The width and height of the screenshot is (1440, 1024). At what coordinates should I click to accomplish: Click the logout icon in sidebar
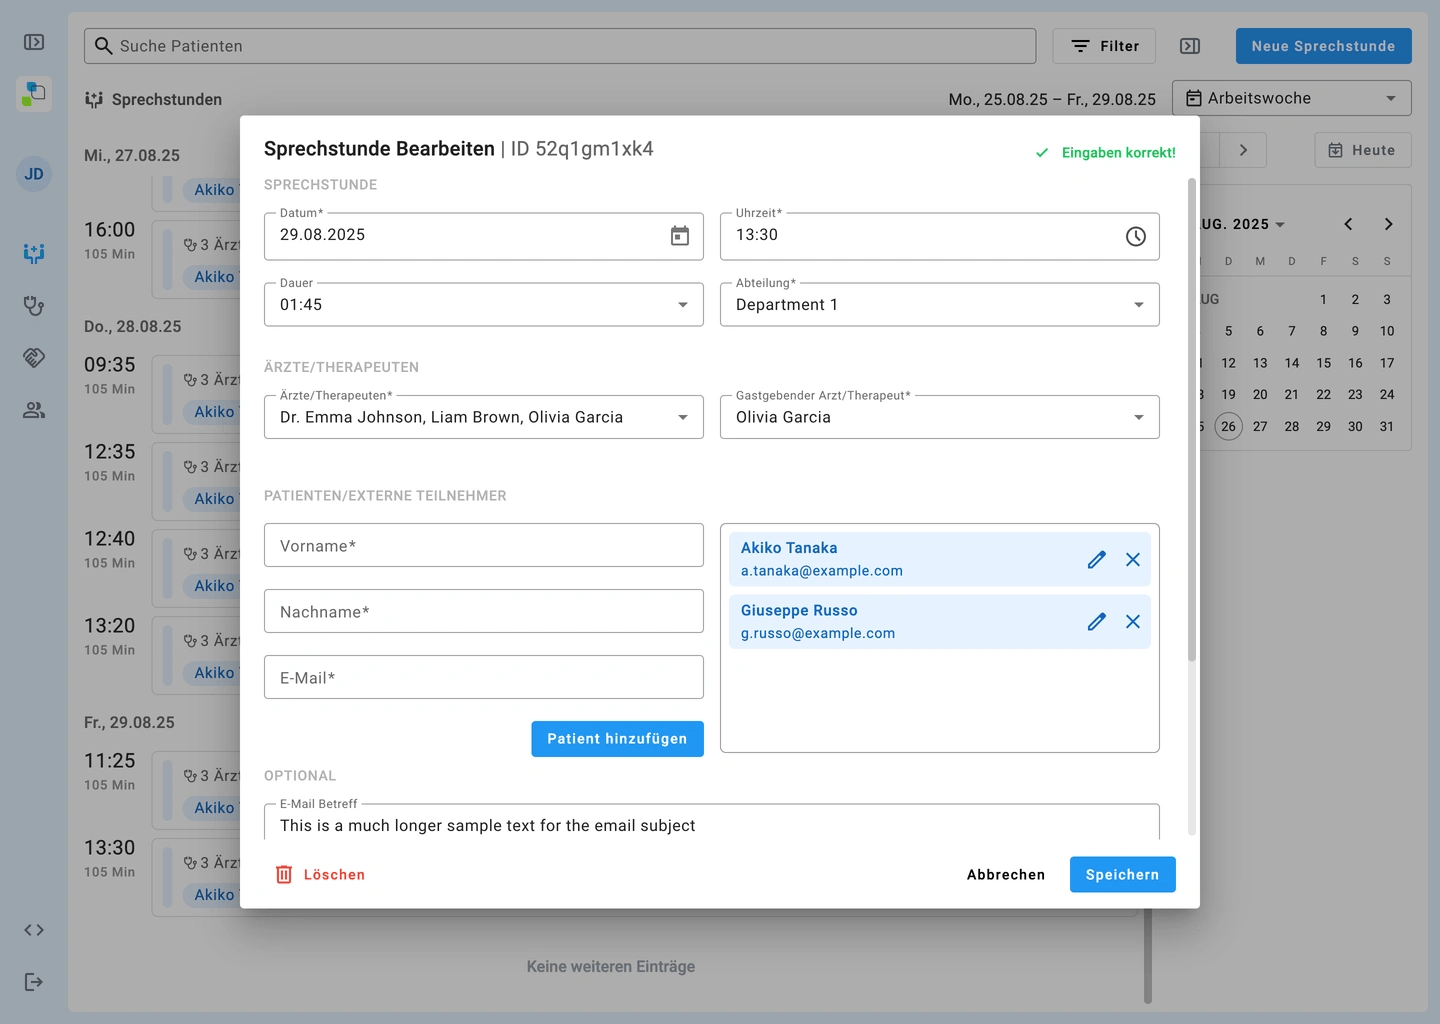pyautogui.click(x=34, y=982)
